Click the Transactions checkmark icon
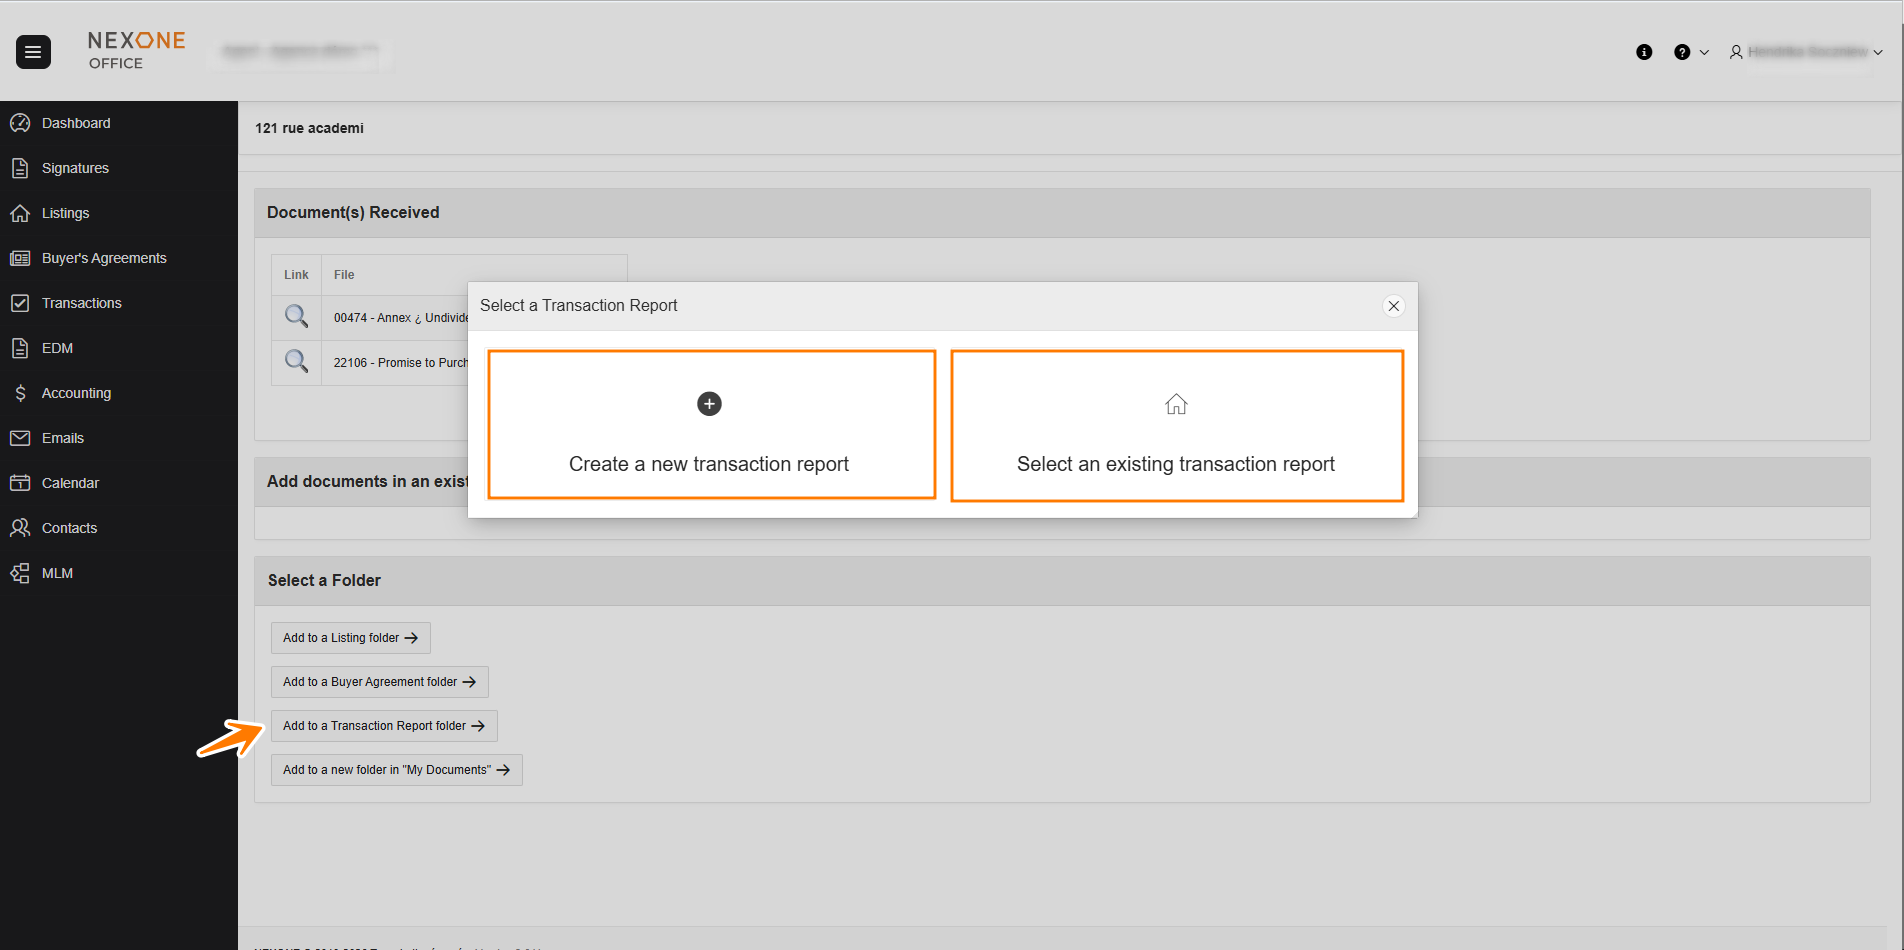 (x=20, y=303)
